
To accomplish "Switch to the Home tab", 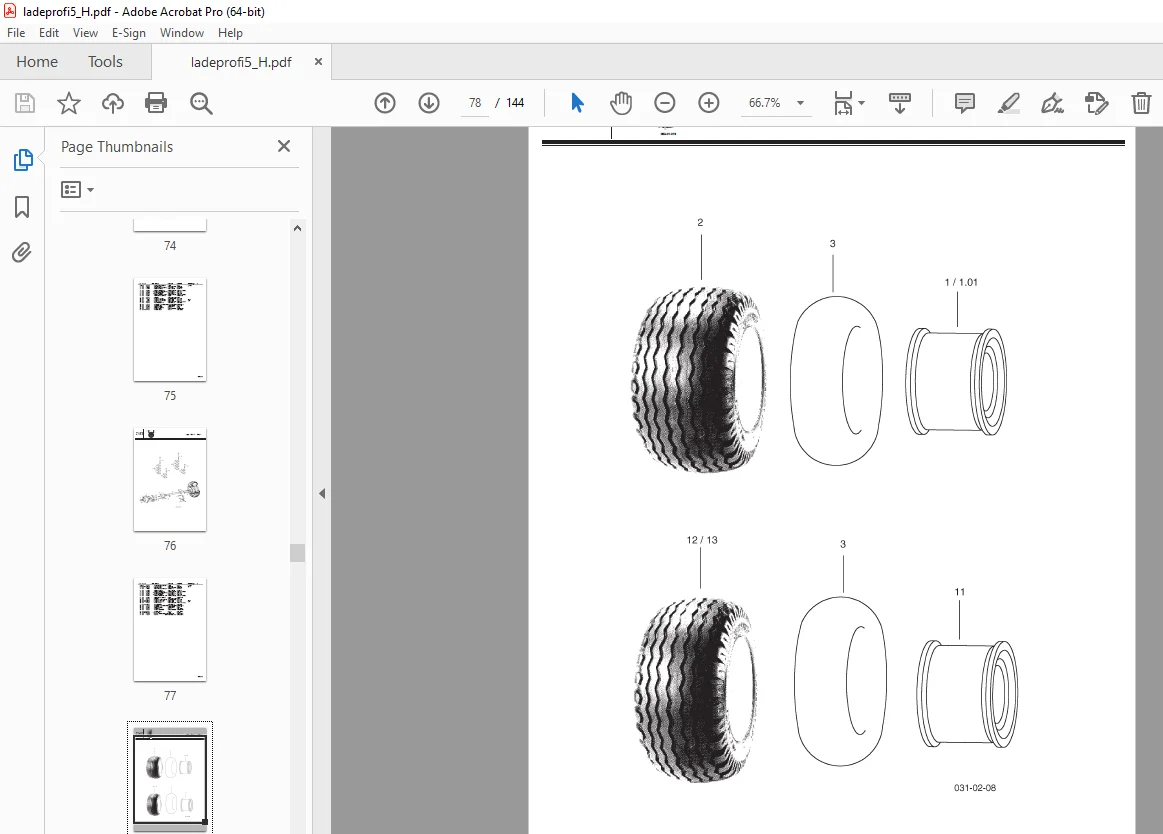I will (37, 62).
